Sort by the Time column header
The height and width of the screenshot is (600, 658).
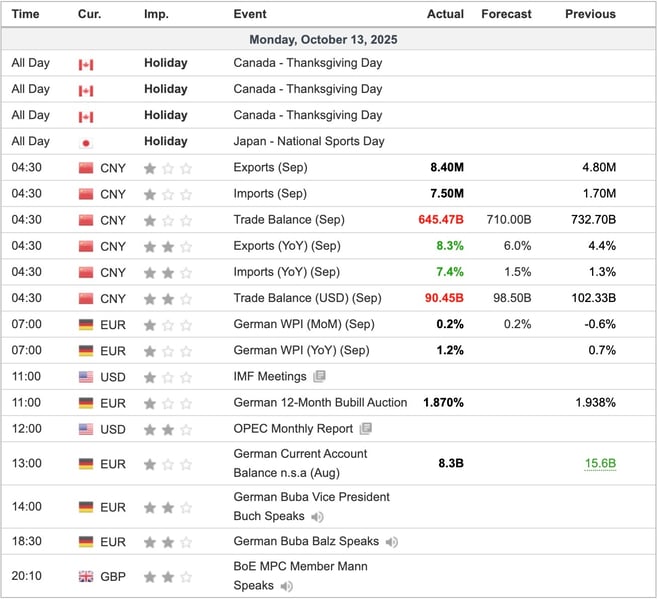click(x=25, y=14)
